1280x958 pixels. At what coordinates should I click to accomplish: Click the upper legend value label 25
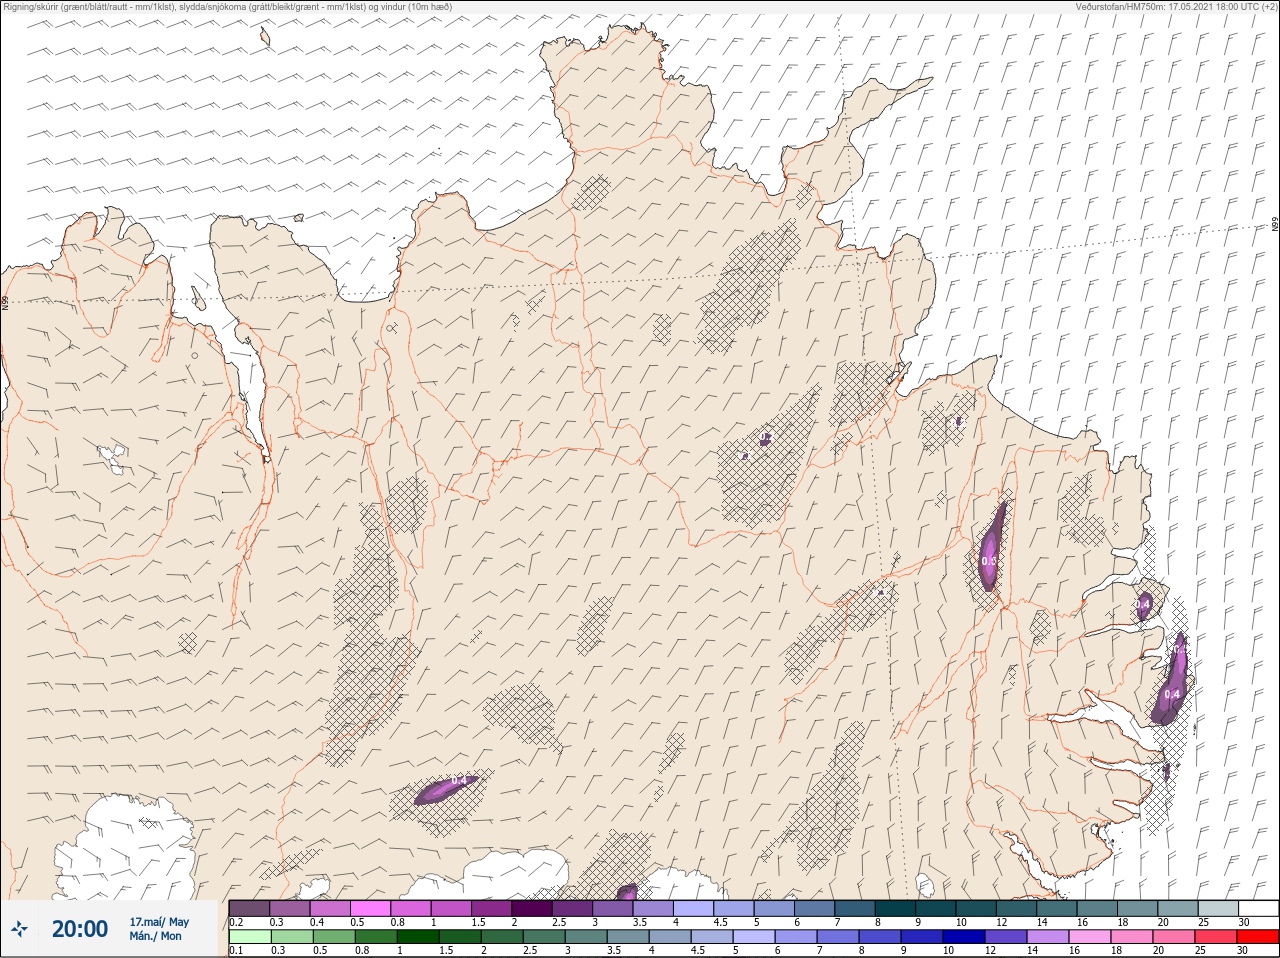point(1203,922)
